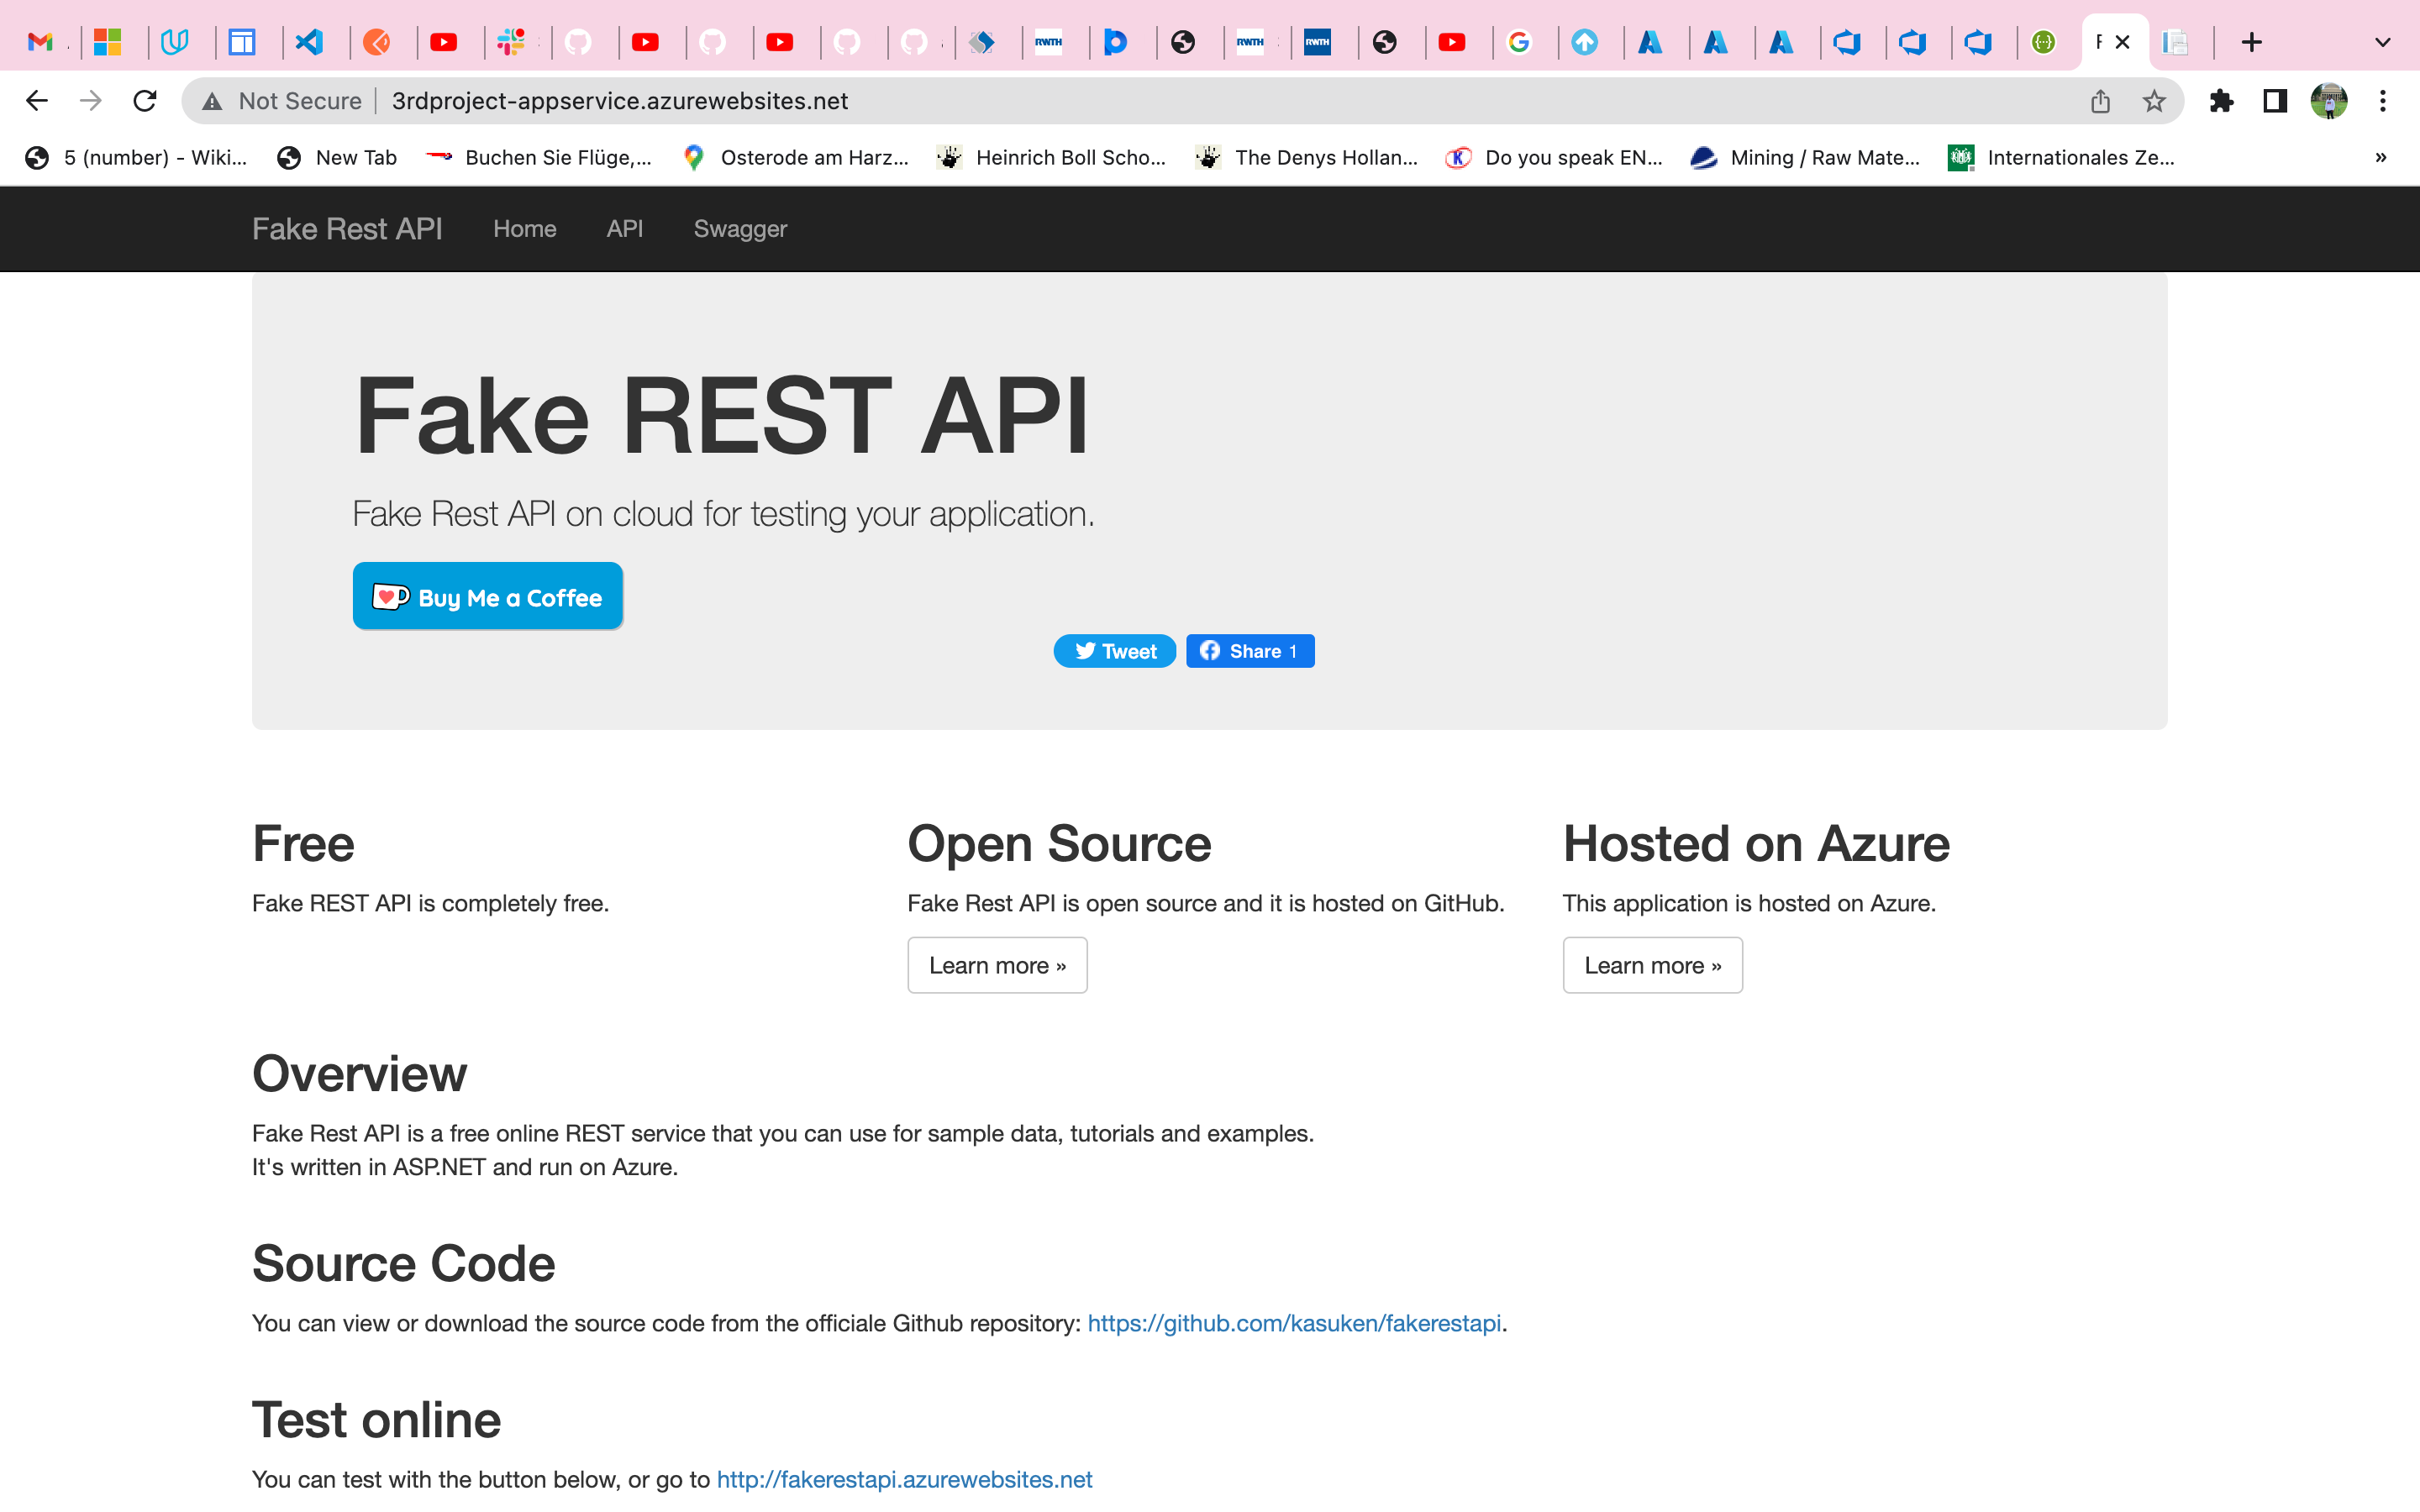
Task: Open the Gmail pinned tab
Action: (42, 42)
